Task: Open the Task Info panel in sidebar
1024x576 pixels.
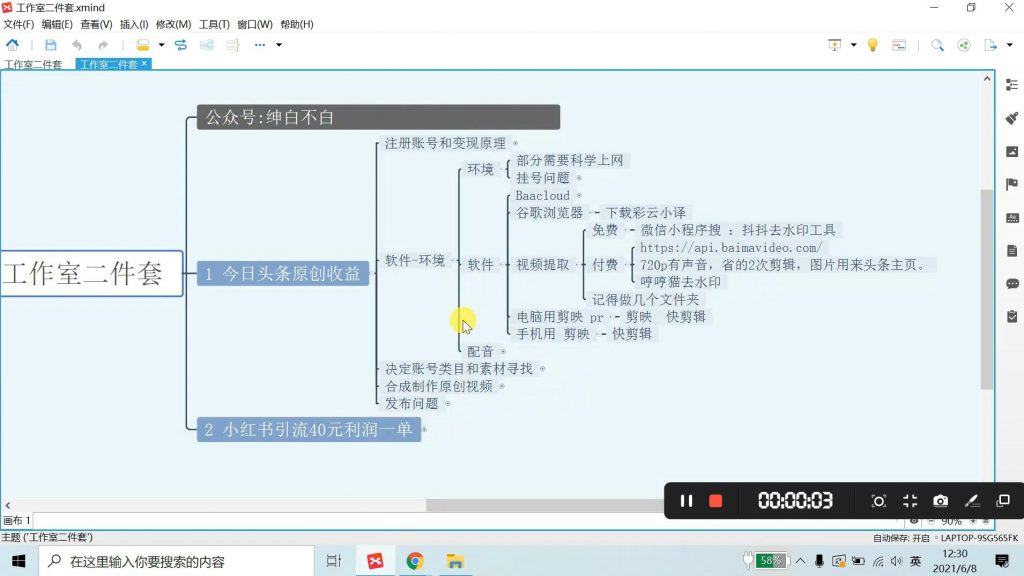Action: pos(1012,317)
